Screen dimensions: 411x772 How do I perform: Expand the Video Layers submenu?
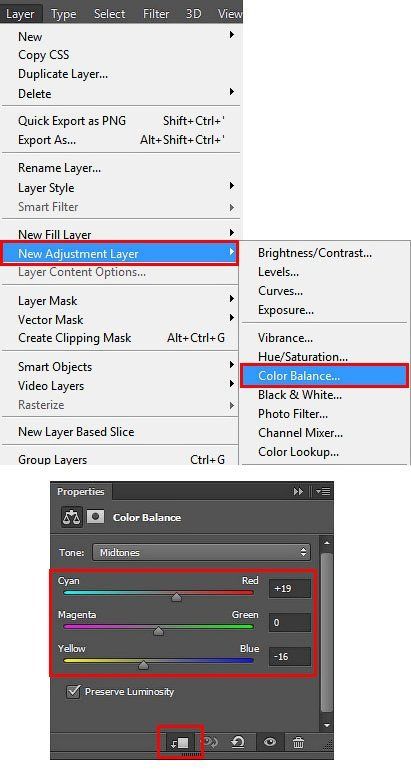pos(231,384)
